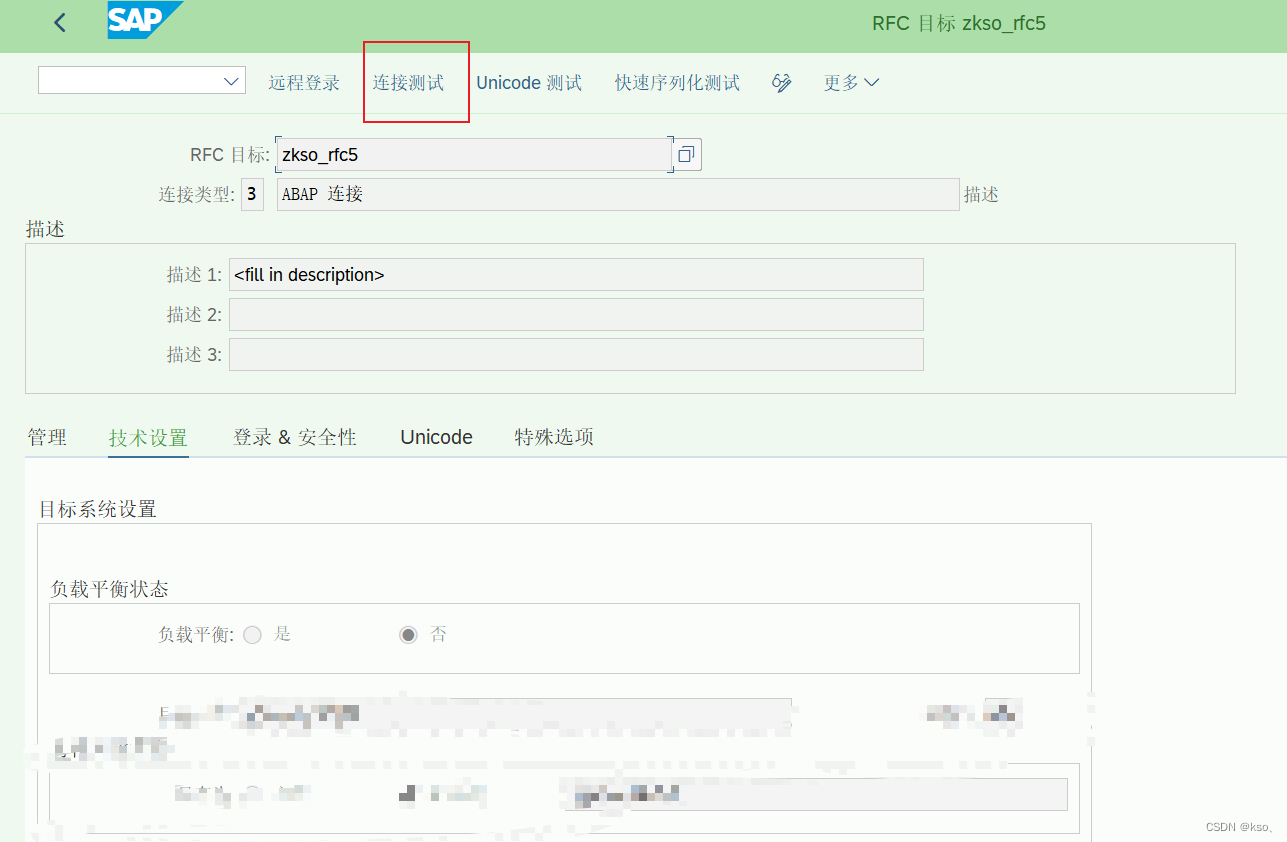Go back using the left arrow icon
Viewport: 1287px width, 842px height.
pos(60,22)
